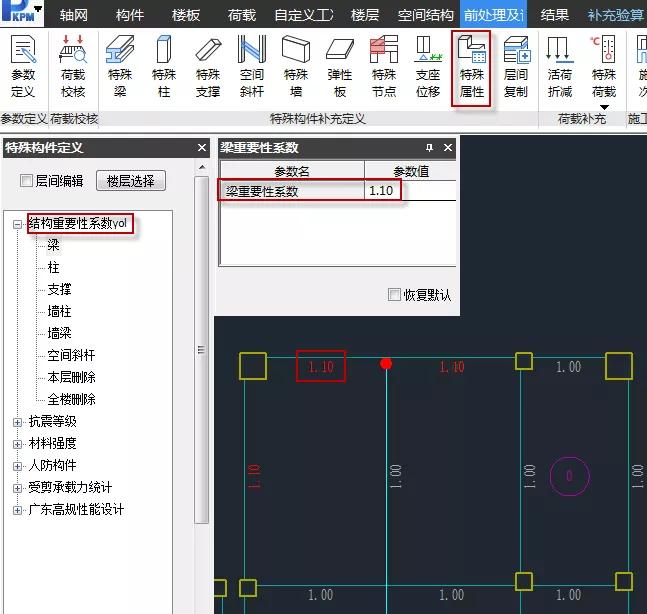
Task: Click the 楼层选择 floor selection button
Action: (x=131, y=181)
